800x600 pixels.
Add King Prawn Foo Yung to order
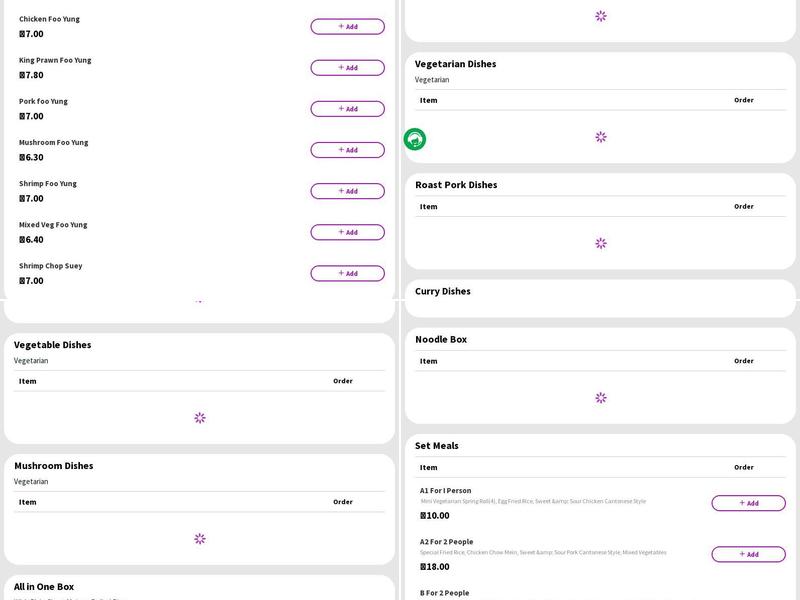[347, 68]
